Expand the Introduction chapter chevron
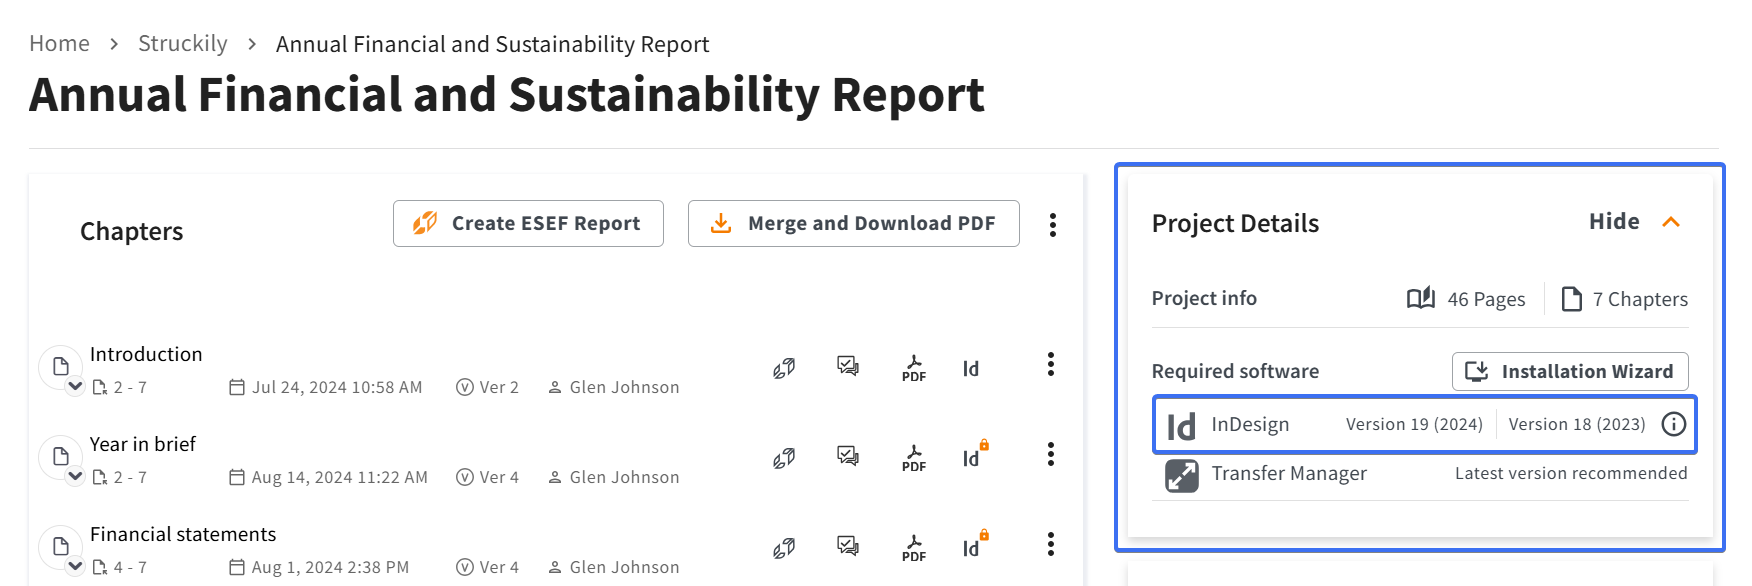Viewport: 1752px width, 586px height. pyautogui.click(x=75, y=386)
